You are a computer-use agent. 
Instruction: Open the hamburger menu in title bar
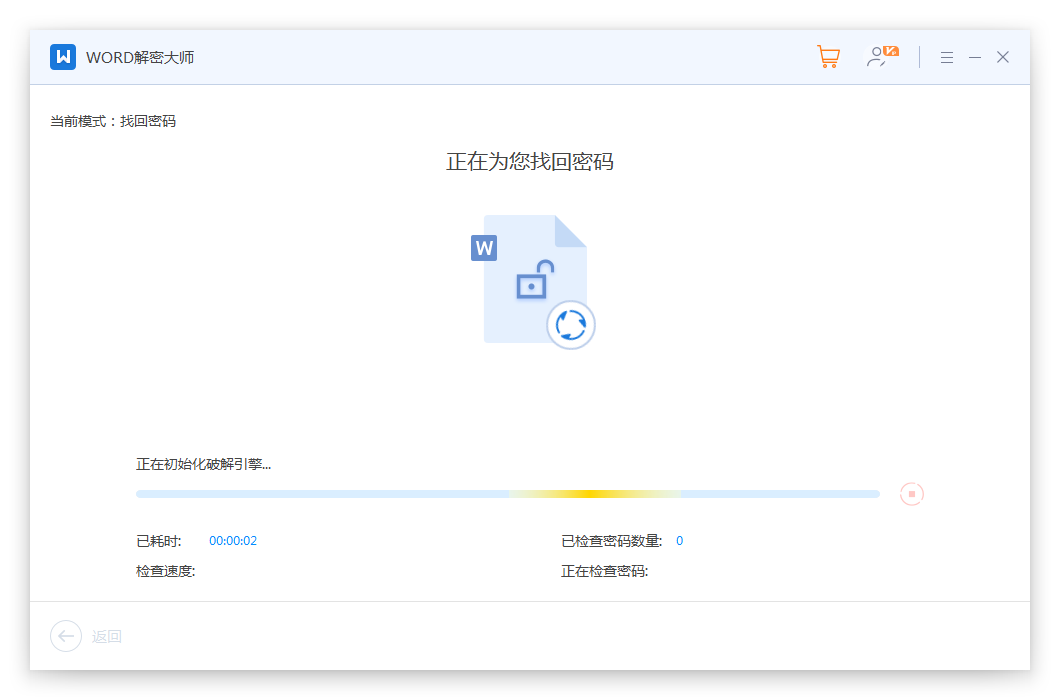(946, 57)
